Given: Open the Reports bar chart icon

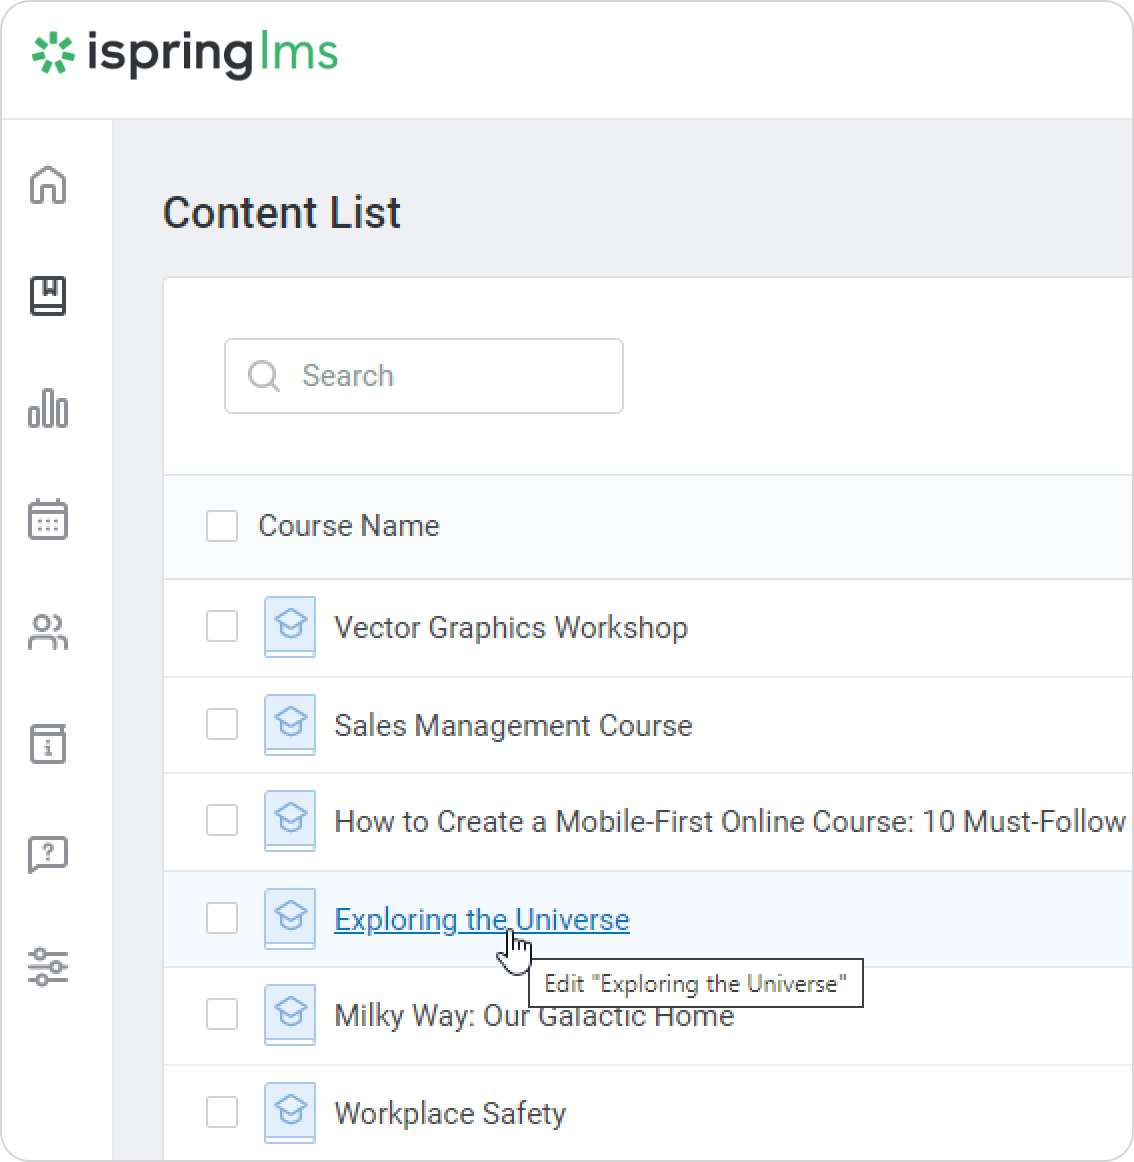Looking at the screenshot, I should tap(48, 408).
